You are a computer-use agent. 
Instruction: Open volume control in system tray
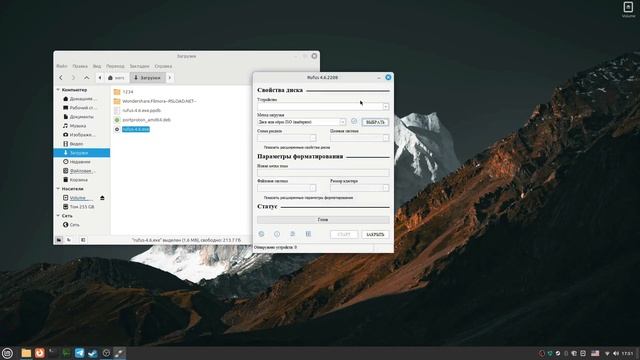(x=616, y=353)
